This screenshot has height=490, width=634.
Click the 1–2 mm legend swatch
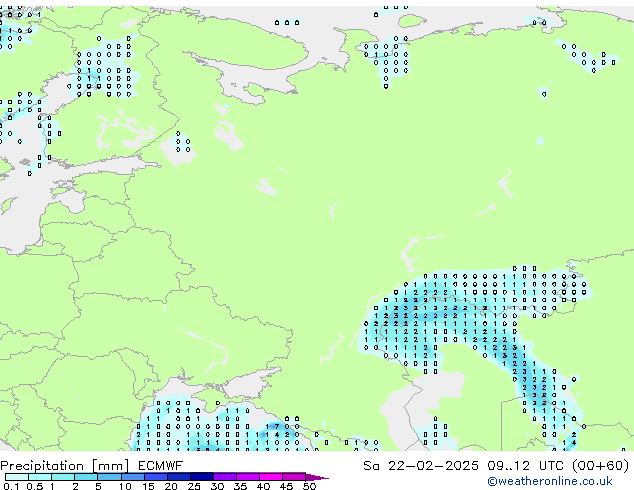(63, 477)
